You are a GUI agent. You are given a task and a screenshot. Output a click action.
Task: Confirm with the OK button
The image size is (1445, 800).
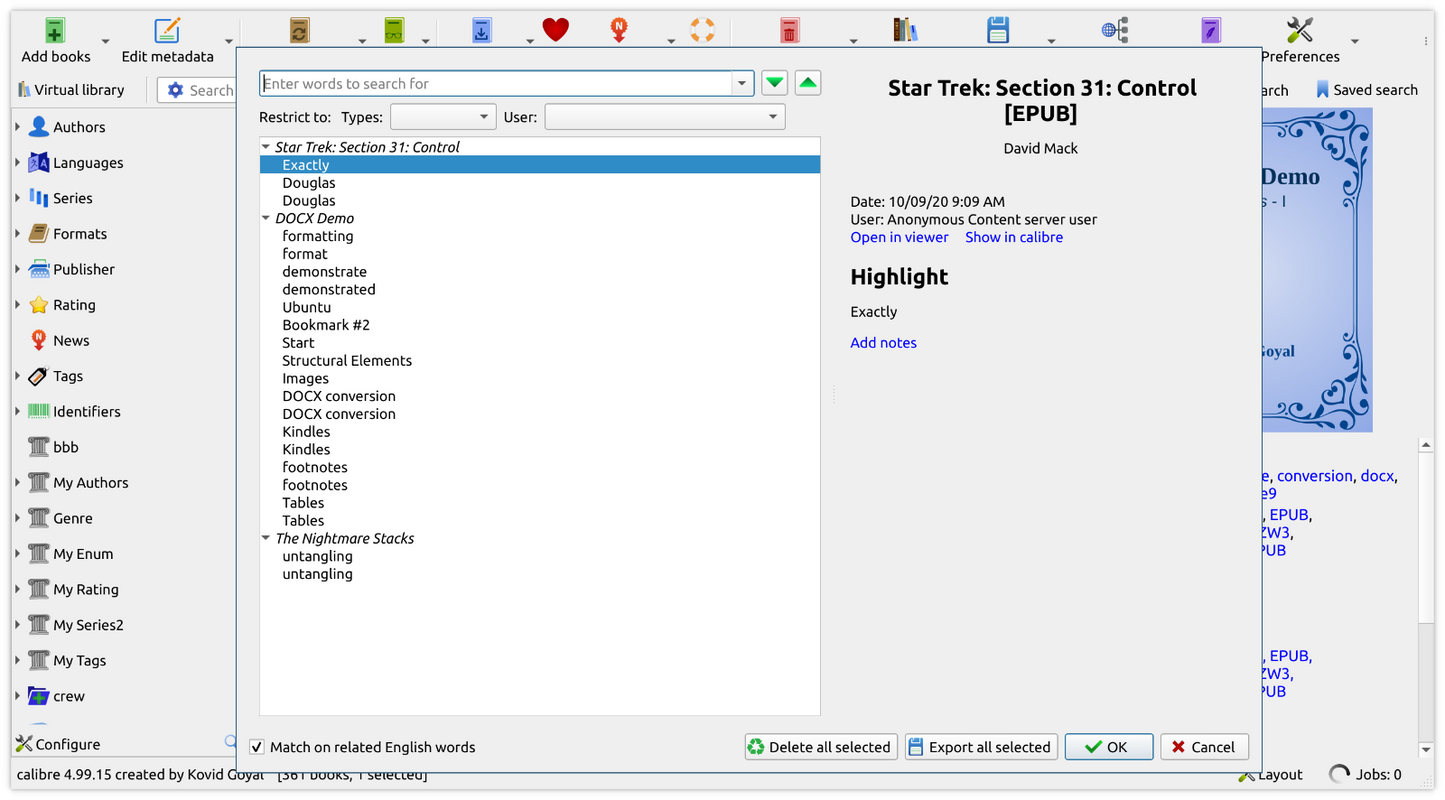(x=1108, y=746)
